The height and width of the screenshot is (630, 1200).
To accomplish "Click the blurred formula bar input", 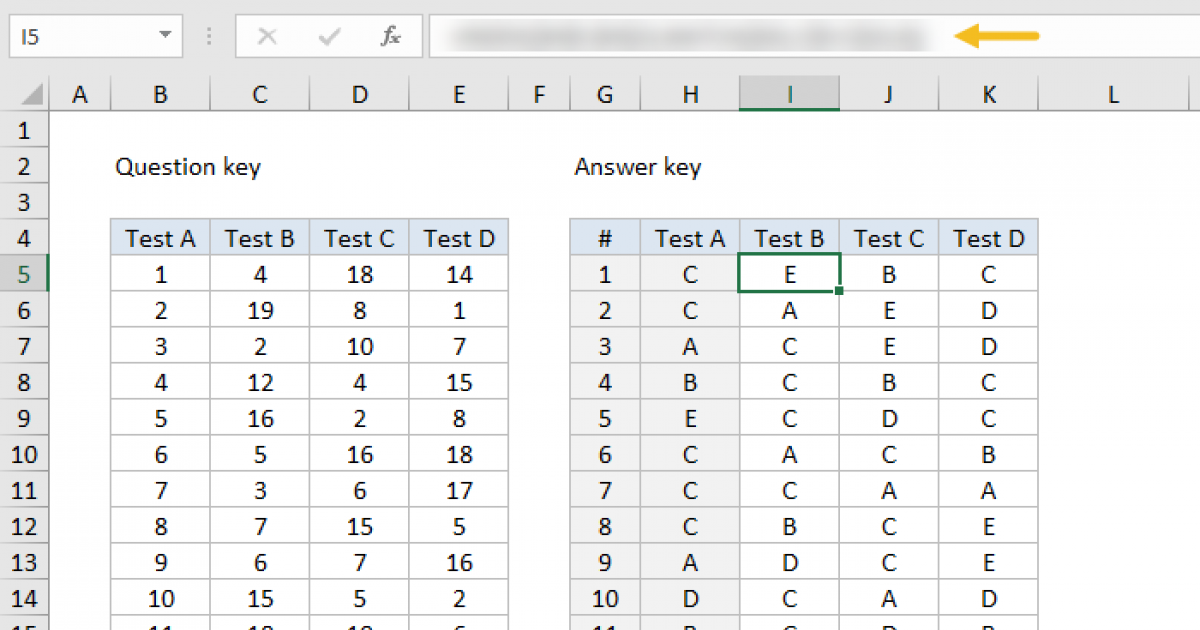I will [x=690, y=37].
